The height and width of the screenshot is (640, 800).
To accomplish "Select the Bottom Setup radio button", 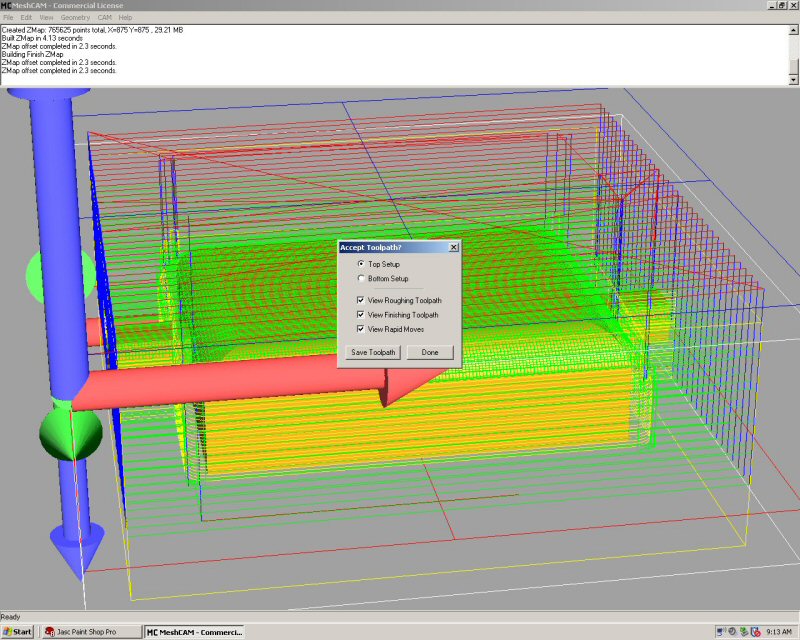I will 361,279.
